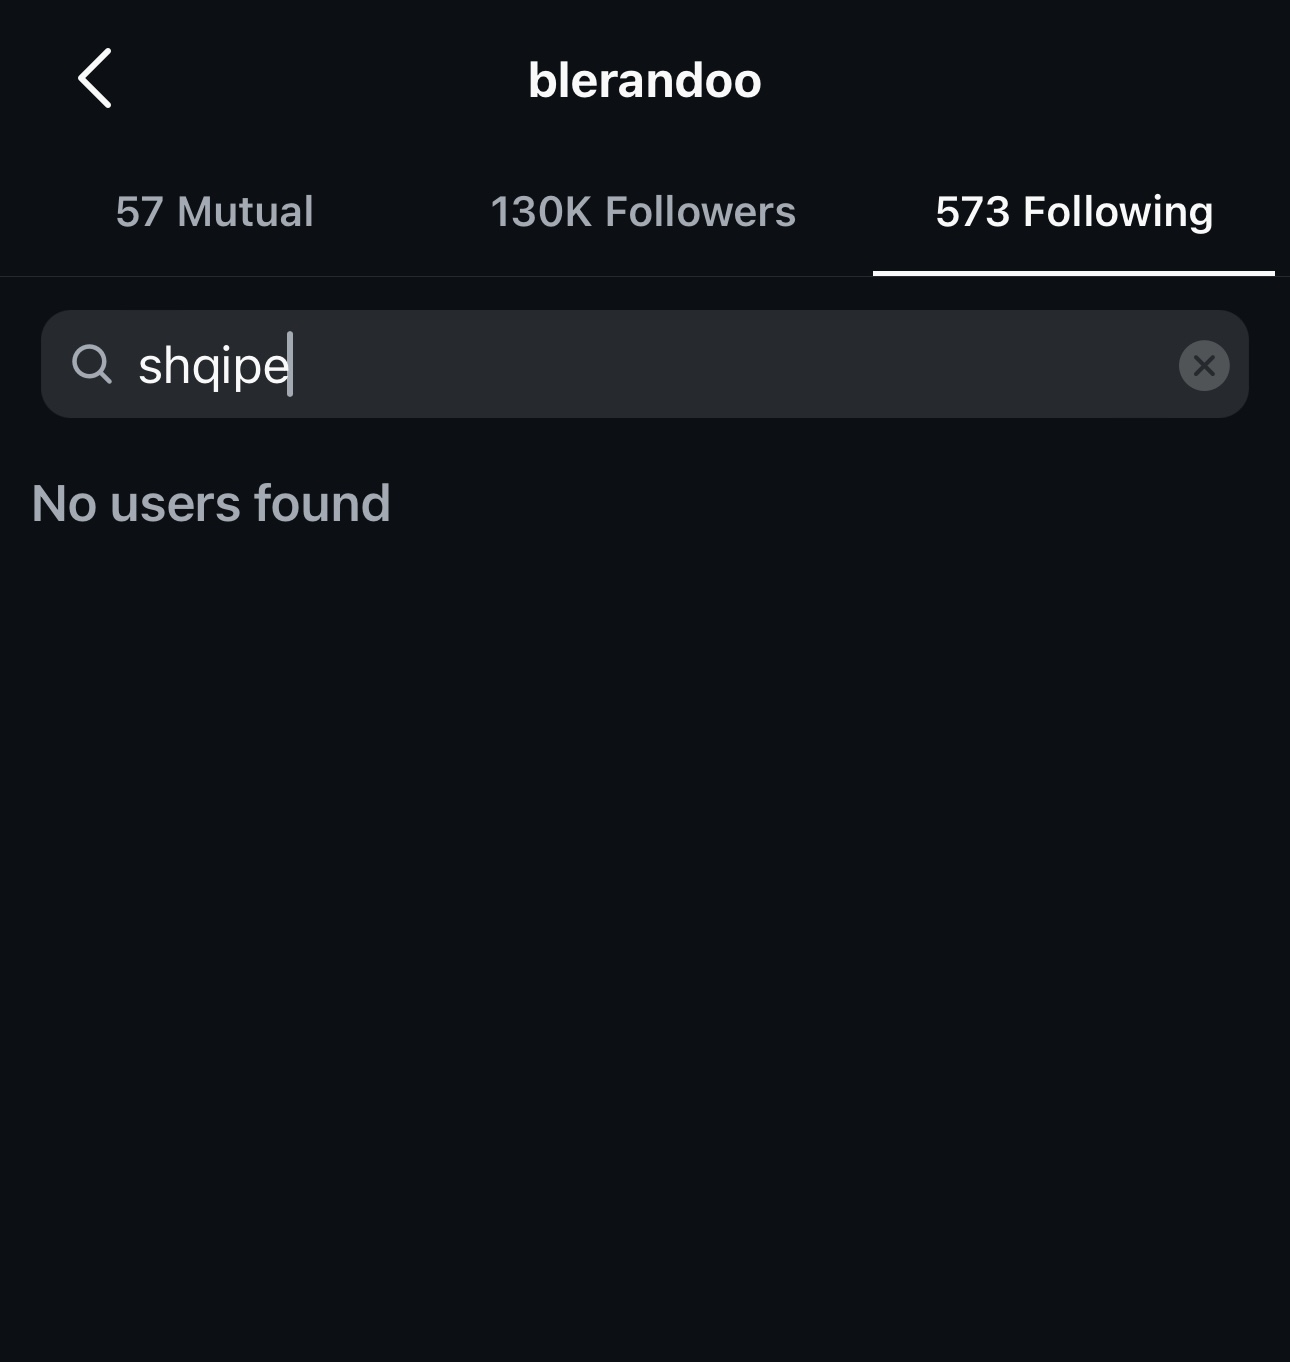The height and width of the screenshot is (1362, 1290).
Task: Click the active Following tab label
Action: (x=1074, y=212)
